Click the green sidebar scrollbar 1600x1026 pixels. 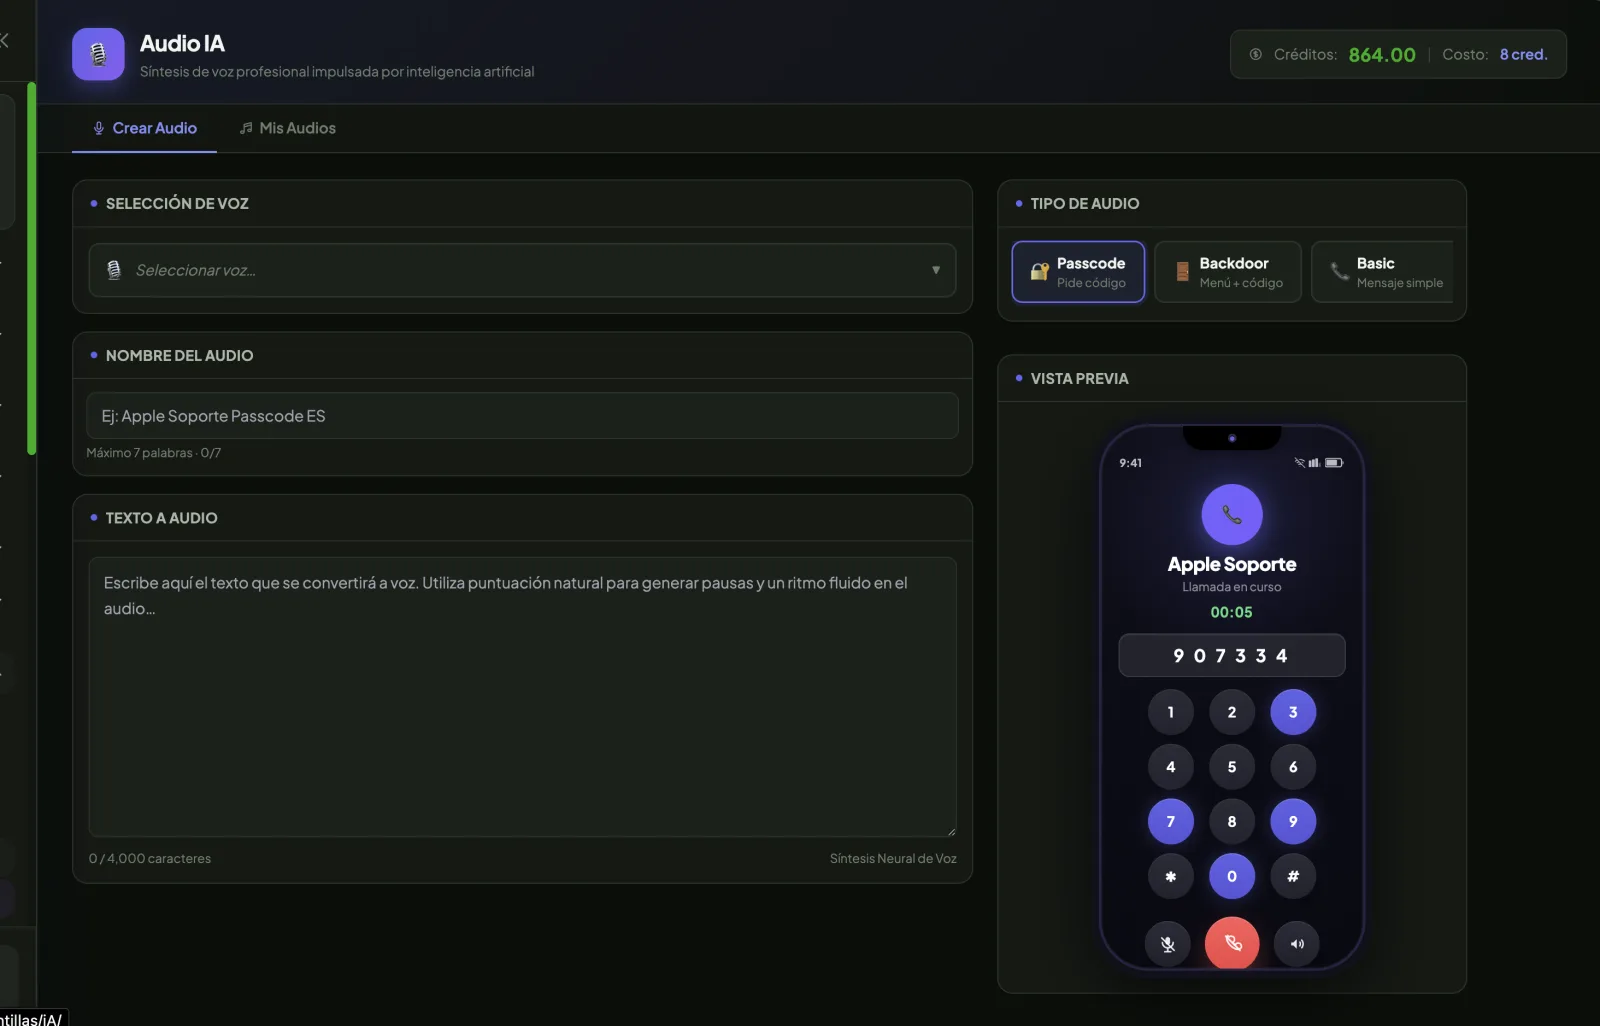click(x=32, y=268)
